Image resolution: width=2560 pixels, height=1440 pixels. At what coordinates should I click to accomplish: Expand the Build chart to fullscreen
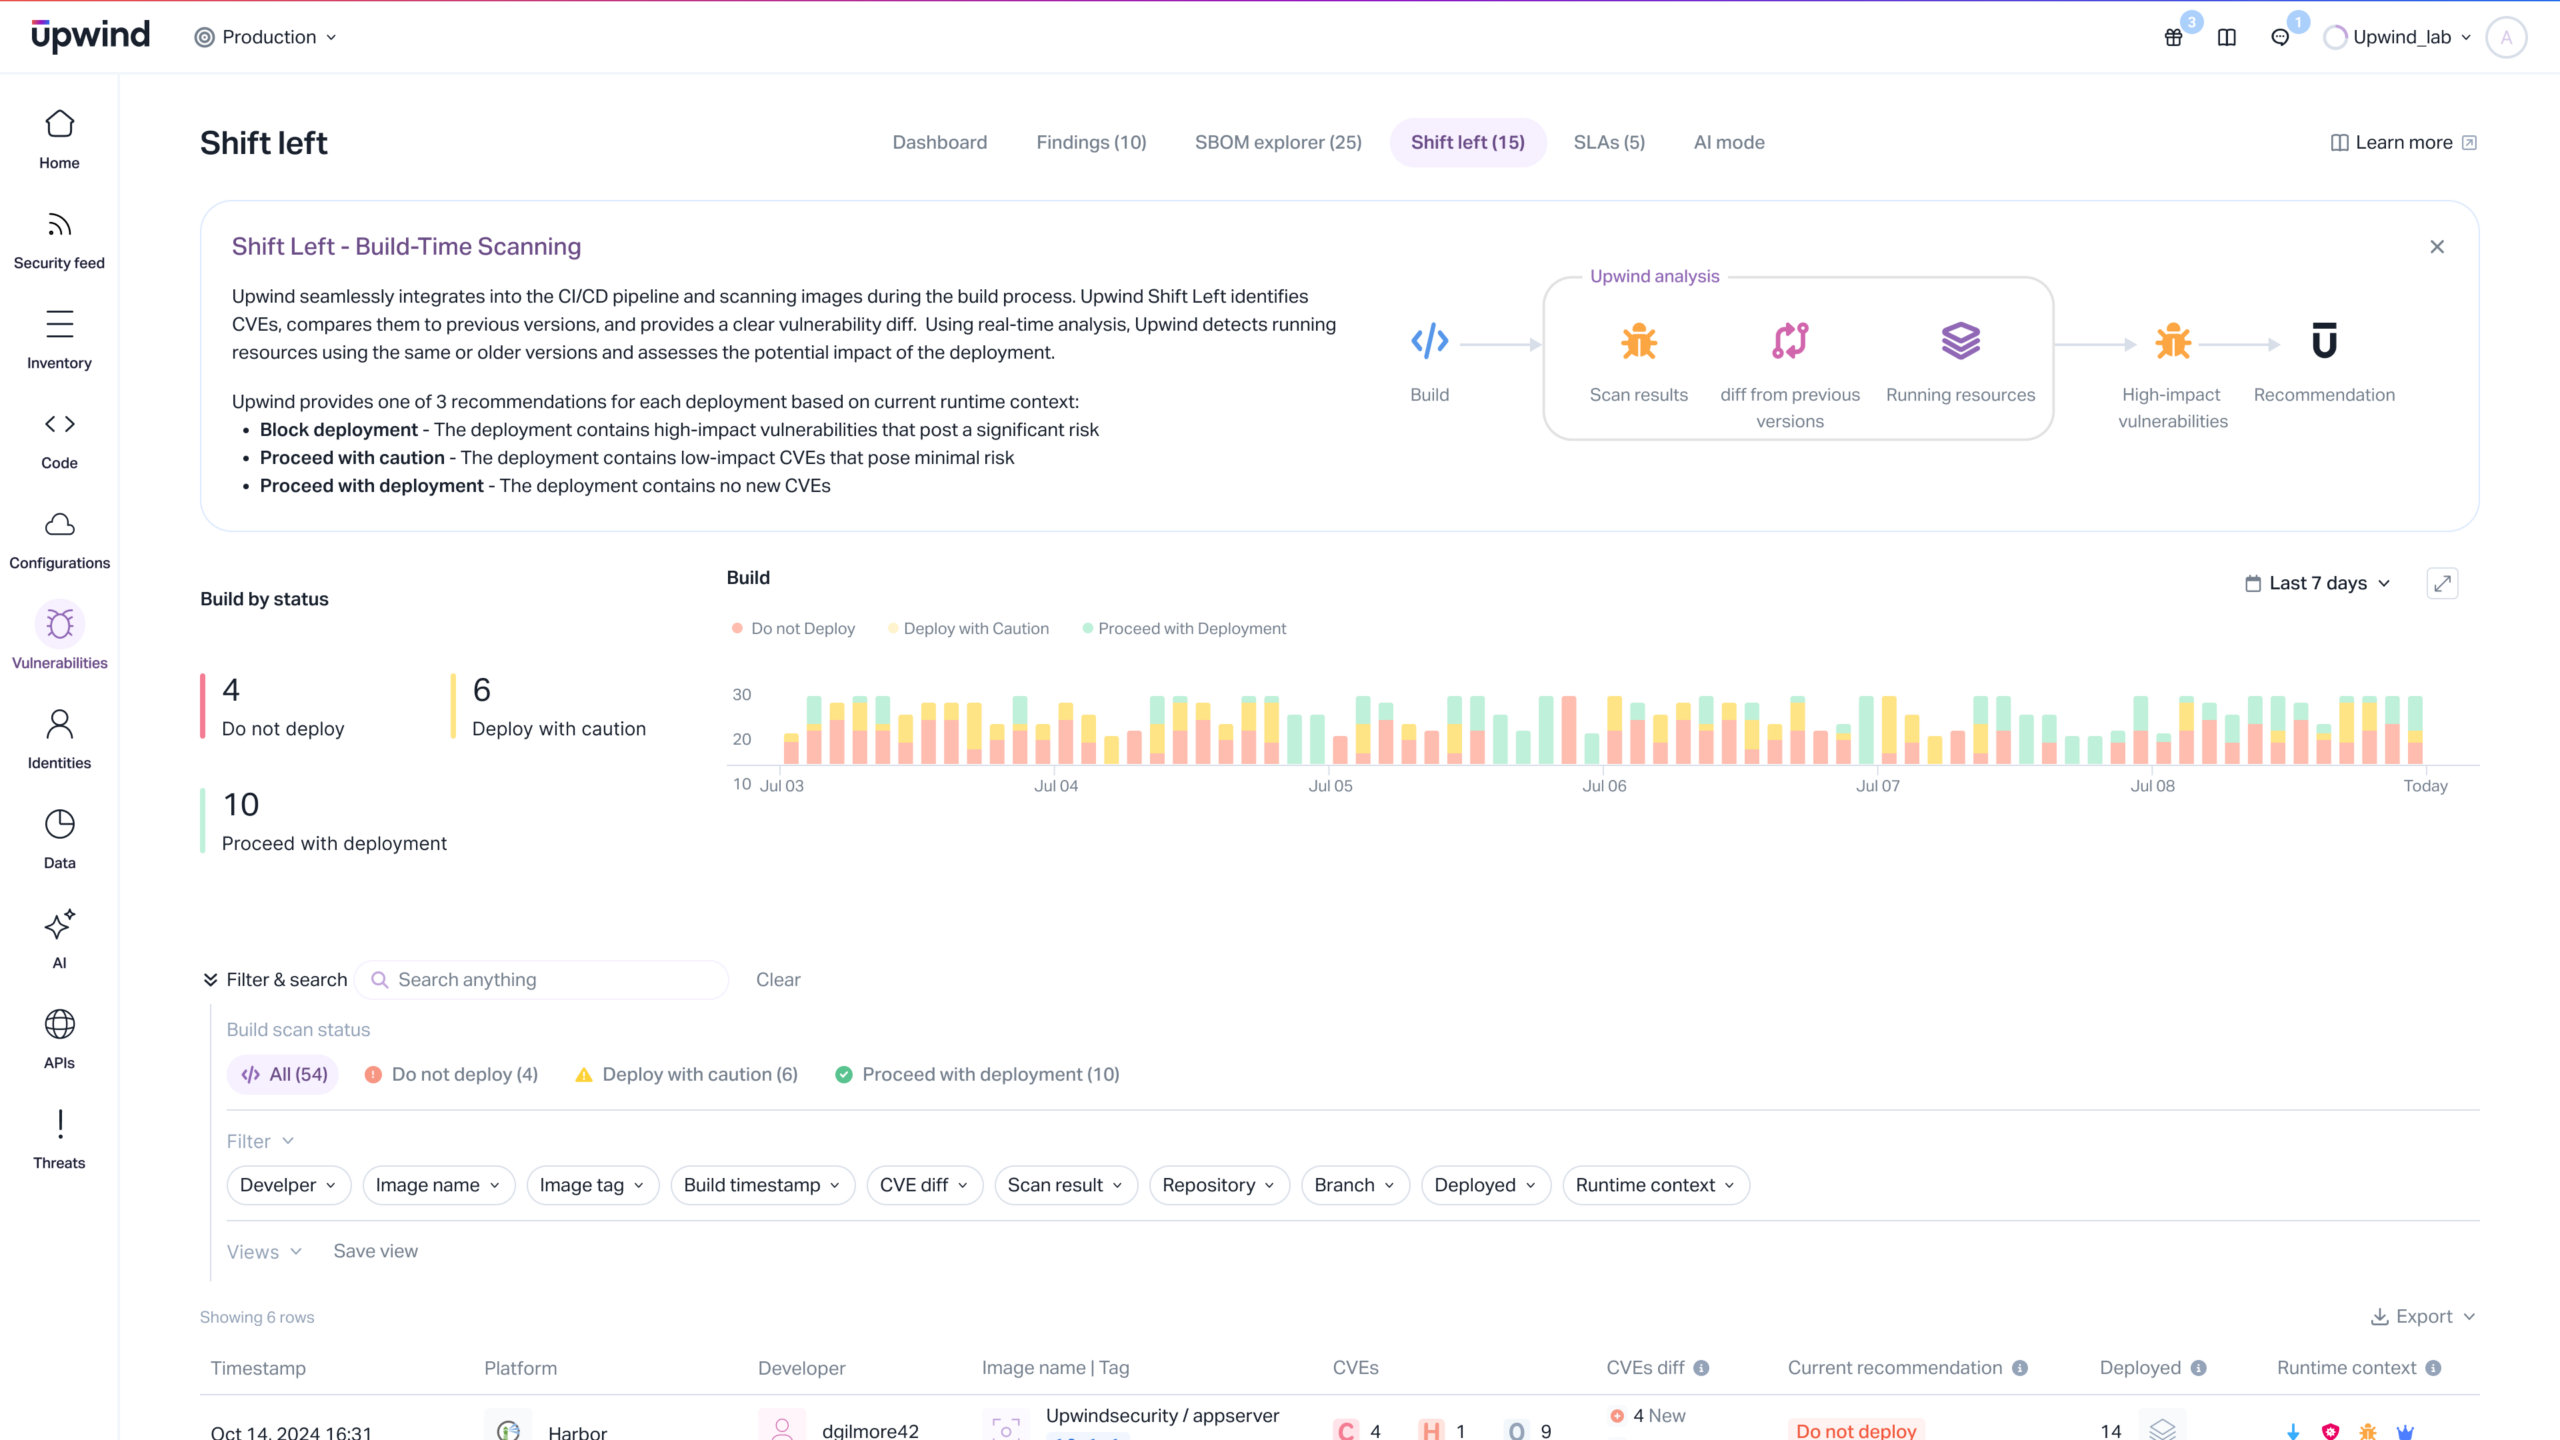(2442, 583)
